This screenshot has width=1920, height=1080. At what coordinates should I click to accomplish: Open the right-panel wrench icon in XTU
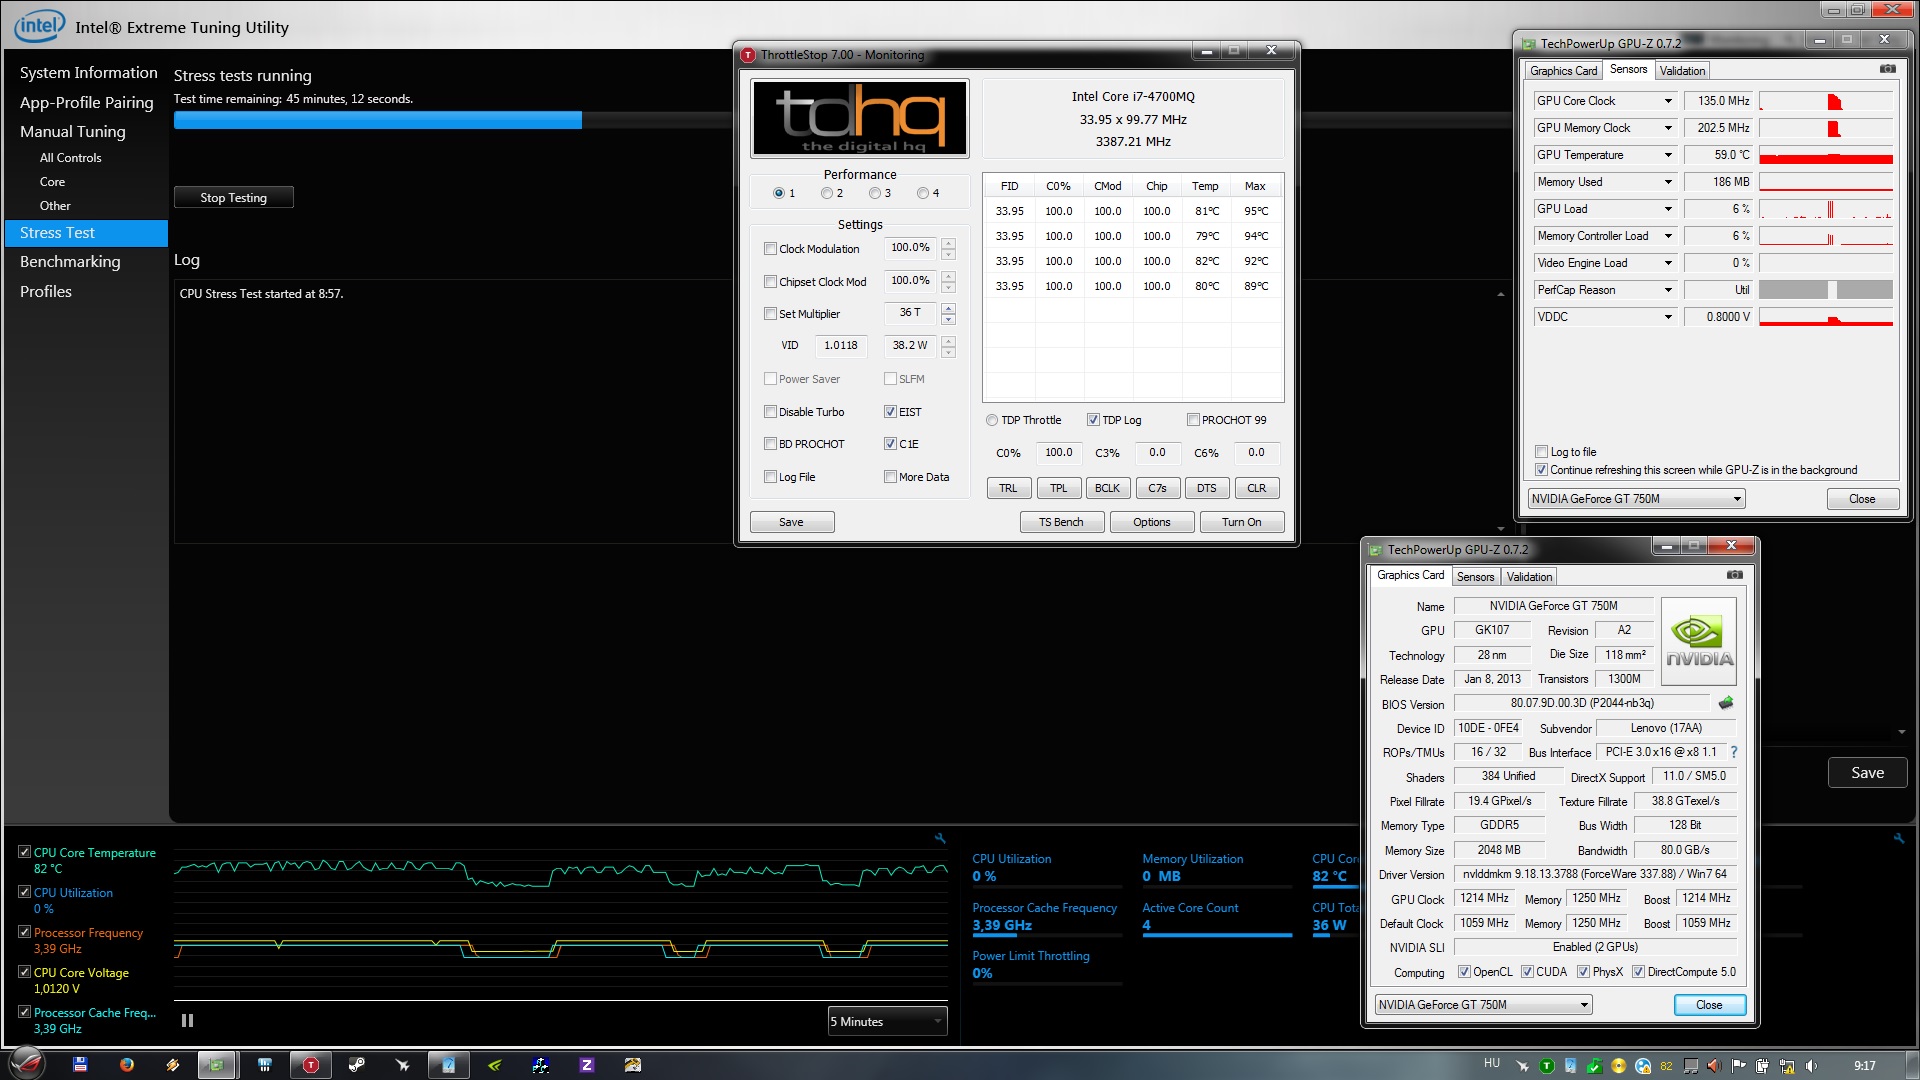pyautogui.click(x=1898, y=838)
